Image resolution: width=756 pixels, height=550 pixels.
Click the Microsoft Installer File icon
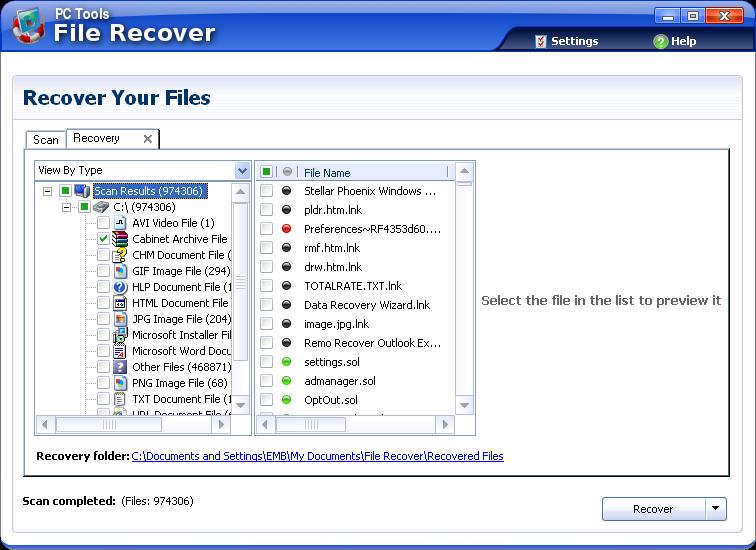point(120,335)
